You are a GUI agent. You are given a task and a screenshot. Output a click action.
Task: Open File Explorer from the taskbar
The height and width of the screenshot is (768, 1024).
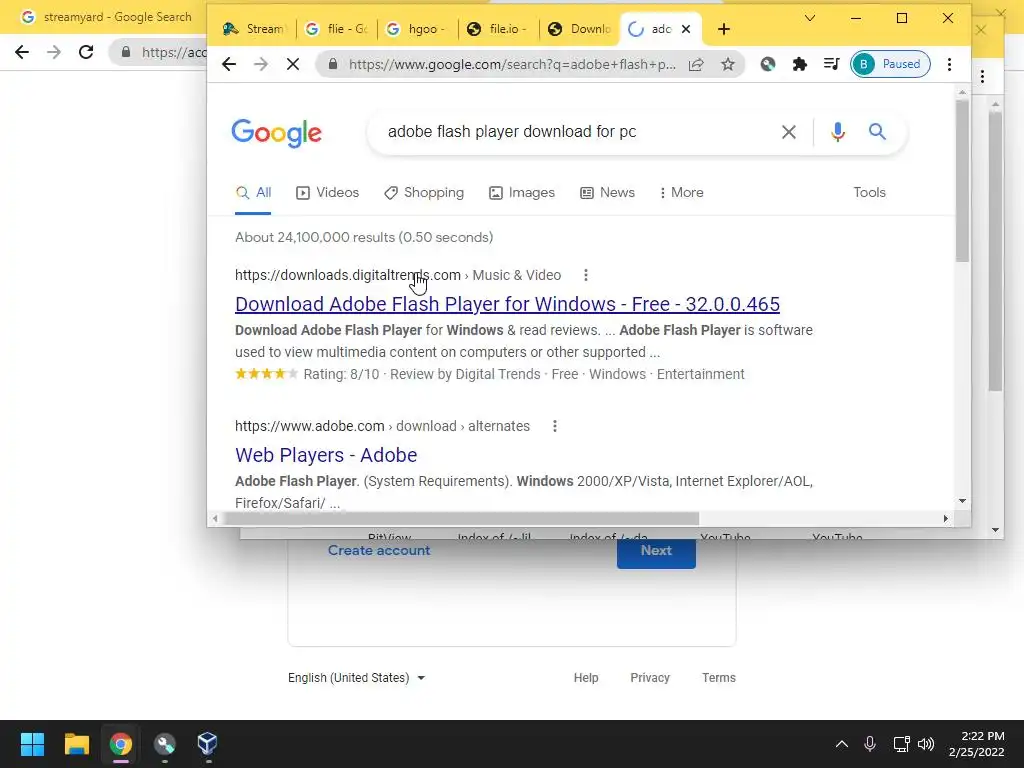point(76,744)
